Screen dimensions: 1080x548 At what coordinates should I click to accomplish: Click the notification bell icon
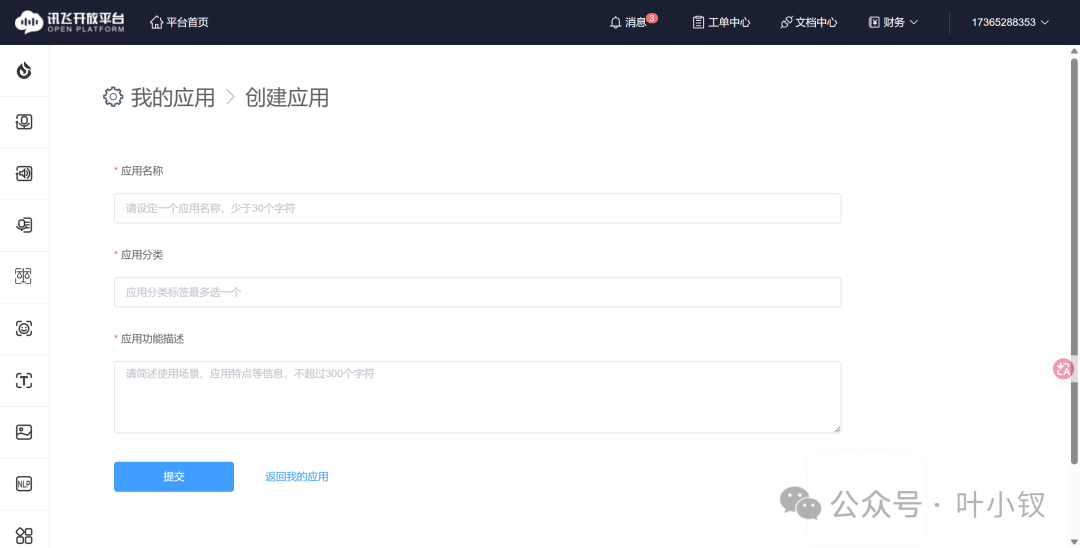(616, 22)
